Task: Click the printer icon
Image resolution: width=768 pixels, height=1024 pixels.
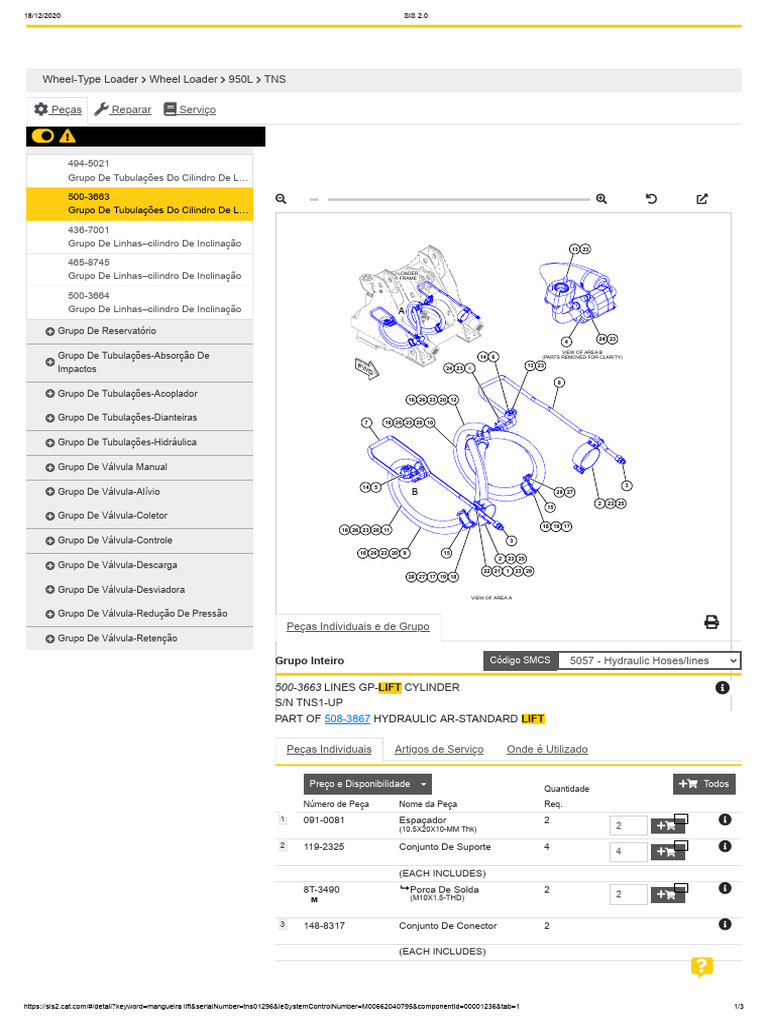Action: [711, 622]
